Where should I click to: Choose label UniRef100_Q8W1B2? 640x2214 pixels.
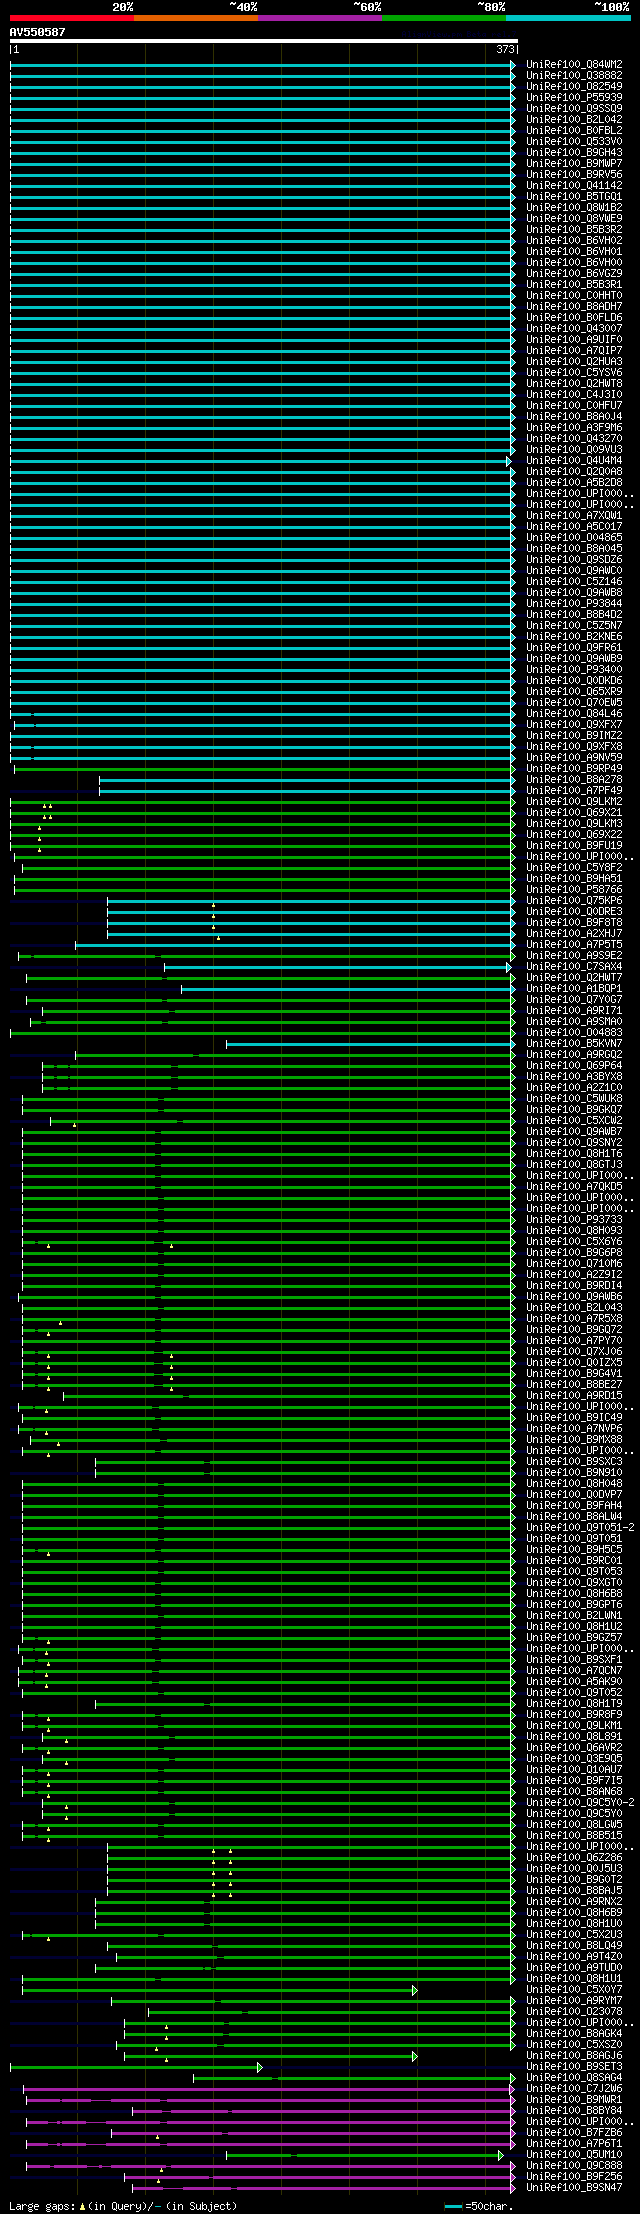pos(574,207)
